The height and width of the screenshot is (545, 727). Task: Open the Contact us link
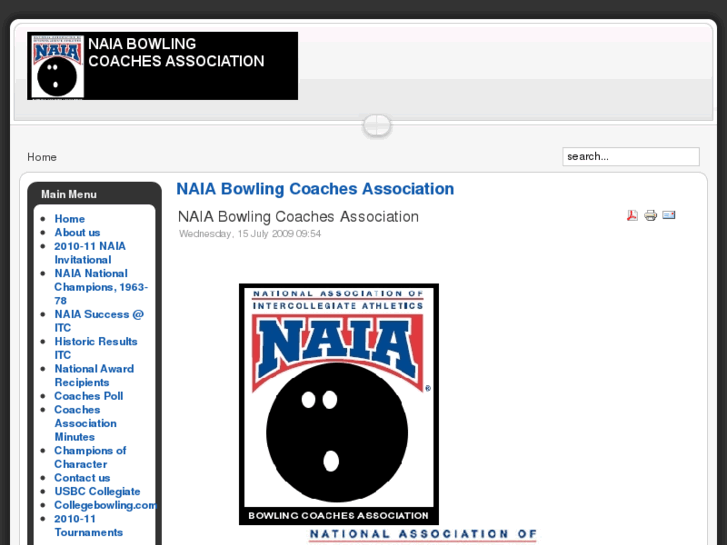click(82, 478)
